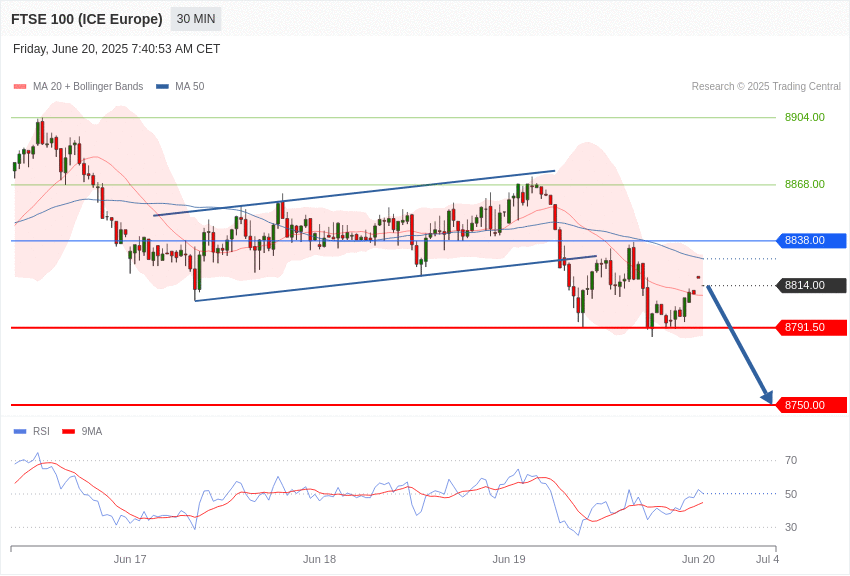Screen dimensions: 850x576
Task: Toggle the MA 50 legend label
Action: [x=190, y=86]
